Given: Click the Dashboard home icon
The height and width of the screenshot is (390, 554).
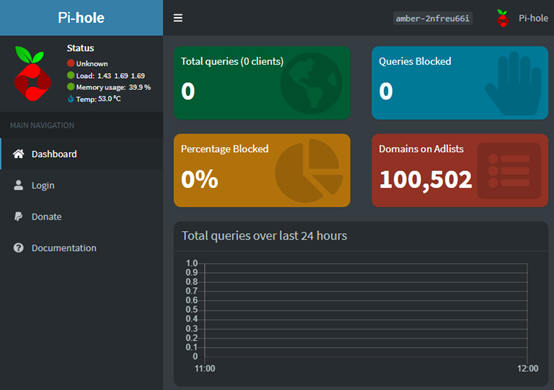Looking at the screenshot, I should coord(19,154).
